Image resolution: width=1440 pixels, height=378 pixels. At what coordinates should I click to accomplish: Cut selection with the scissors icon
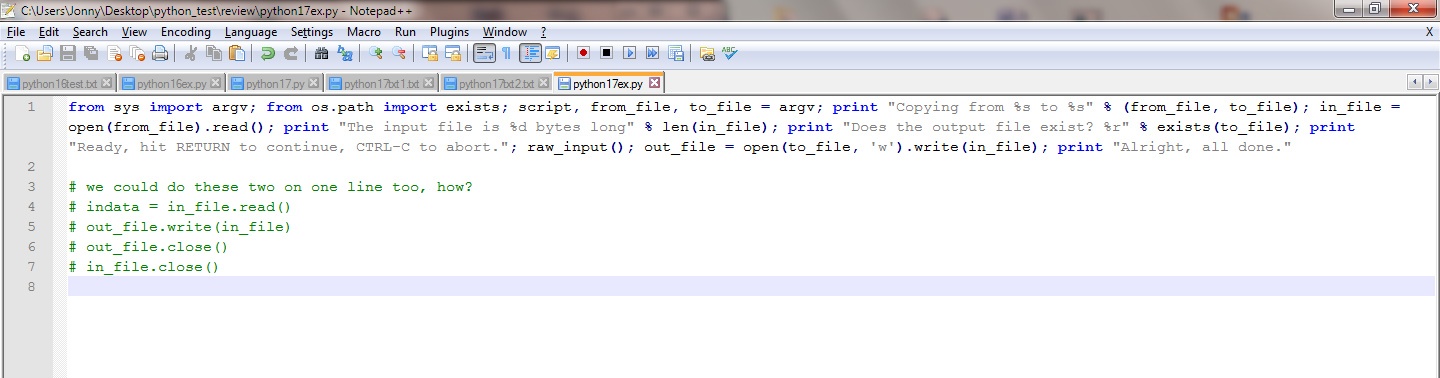click(191, 53)
